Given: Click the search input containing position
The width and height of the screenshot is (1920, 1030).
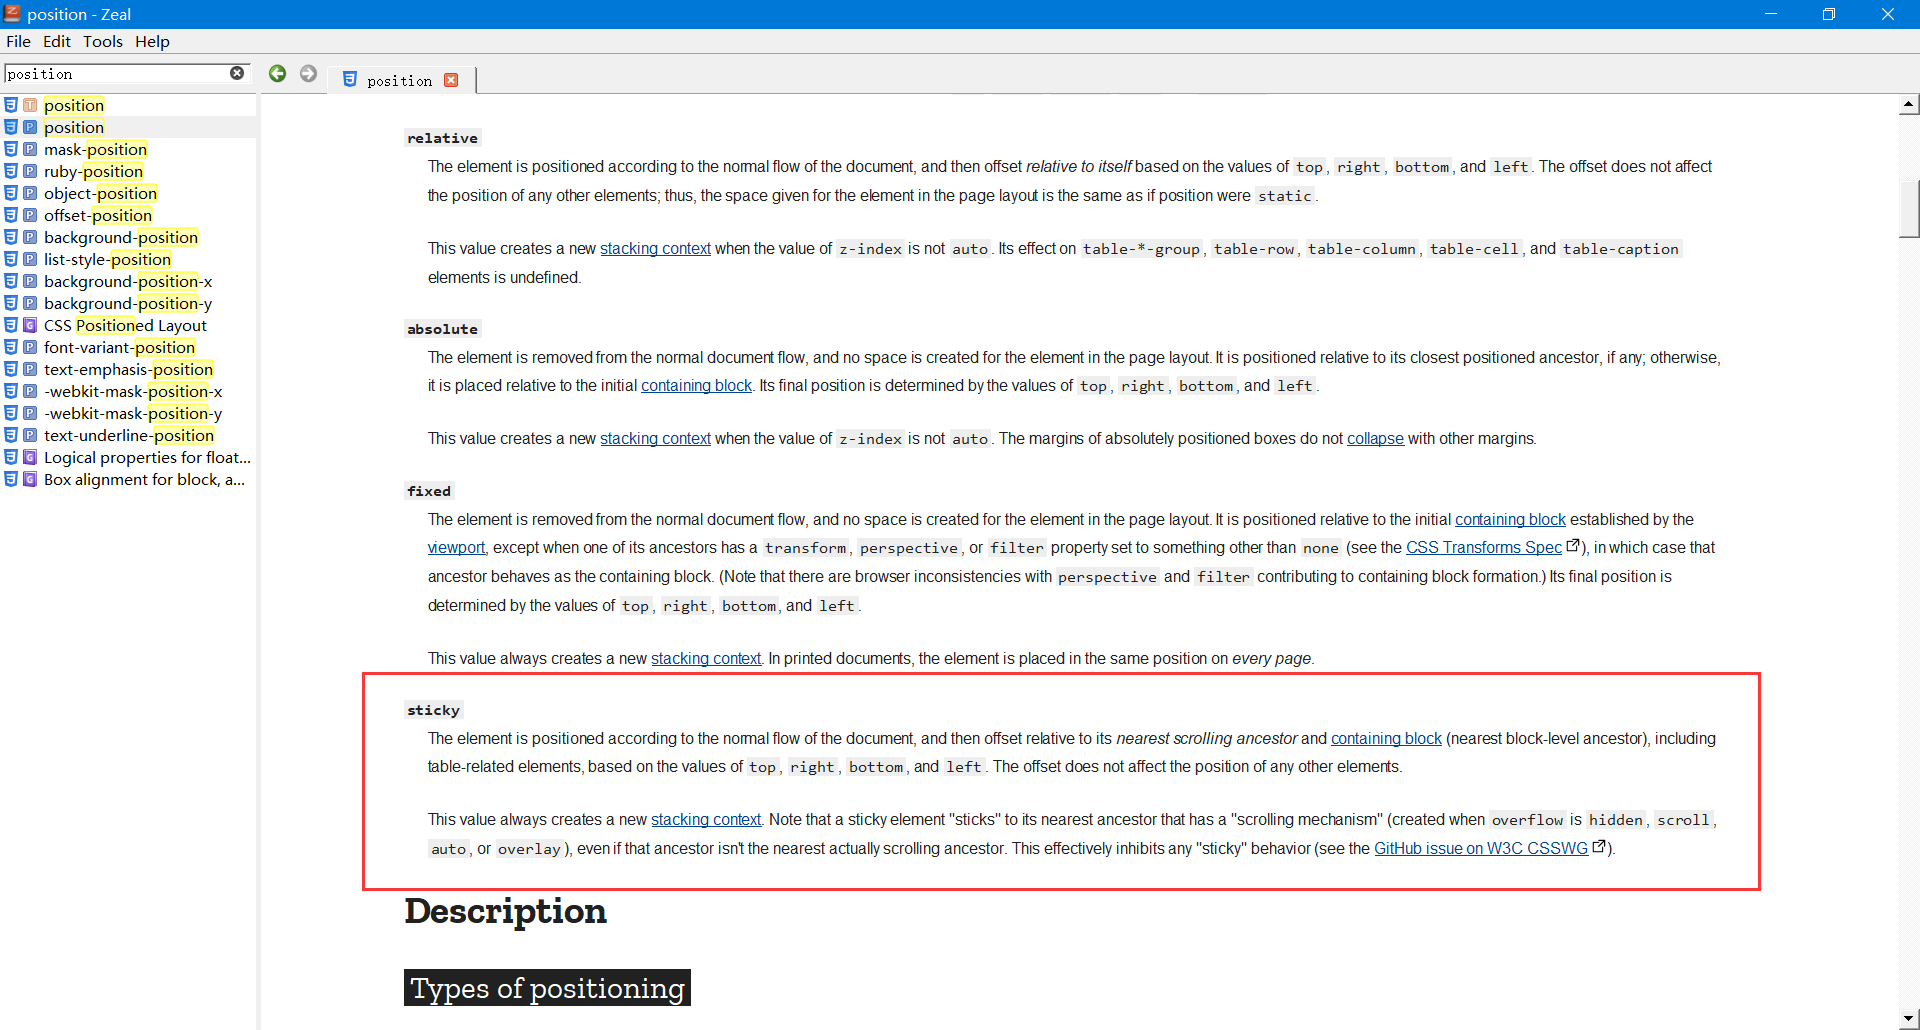Looking at the screenshot, I should pos(116,74).
